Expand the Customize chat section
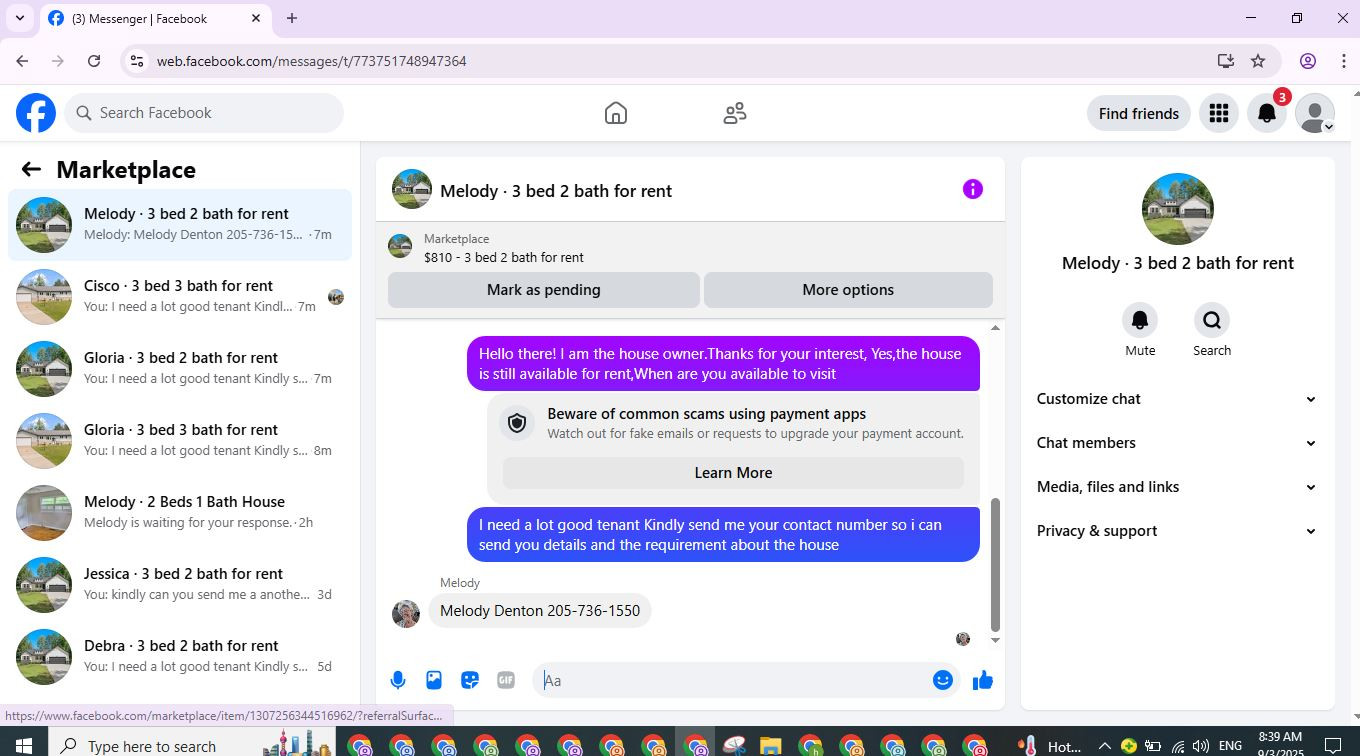This screenshot has height=756, width=1360. pos(1177,399)
